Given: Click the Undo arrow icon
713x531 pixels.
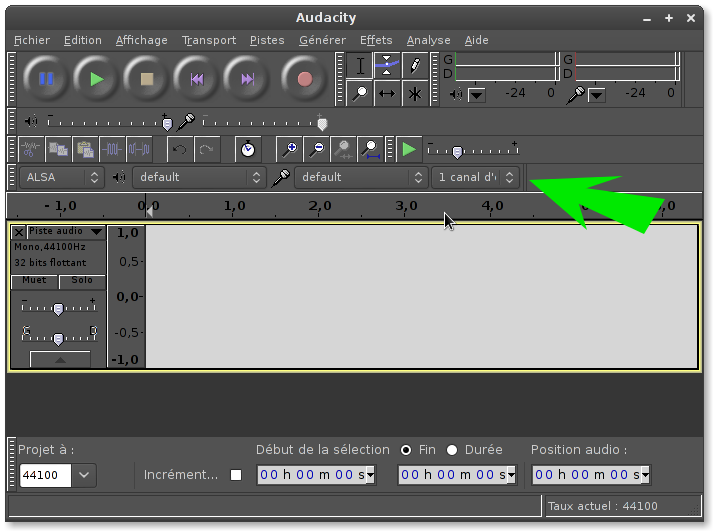Looking at the screenshot, I should pos(180,149).
